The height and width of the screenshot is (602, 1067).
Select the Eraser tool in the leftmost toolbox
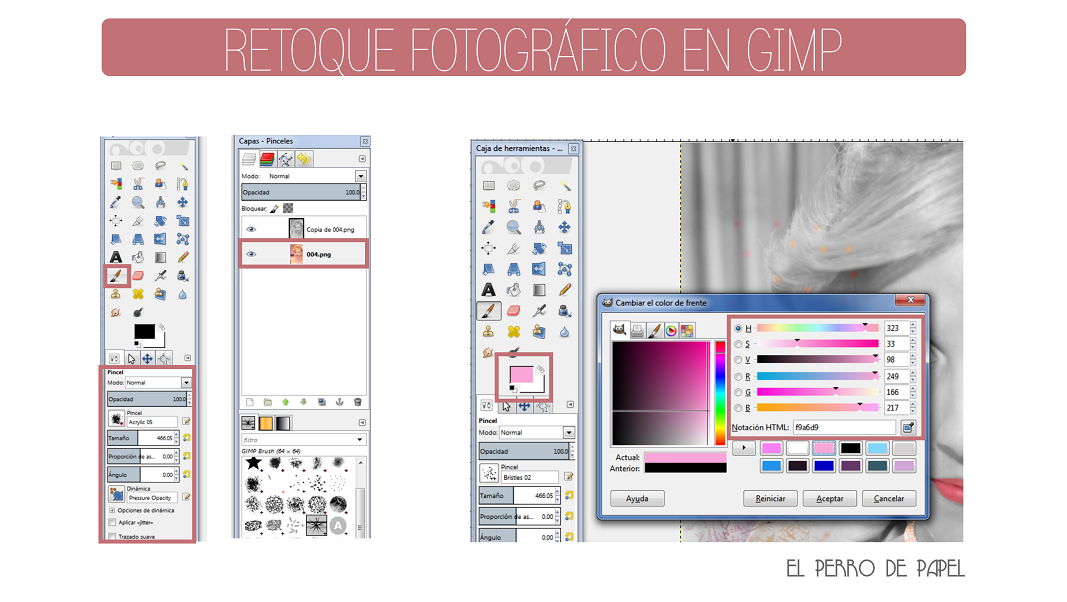coord(138,275)
